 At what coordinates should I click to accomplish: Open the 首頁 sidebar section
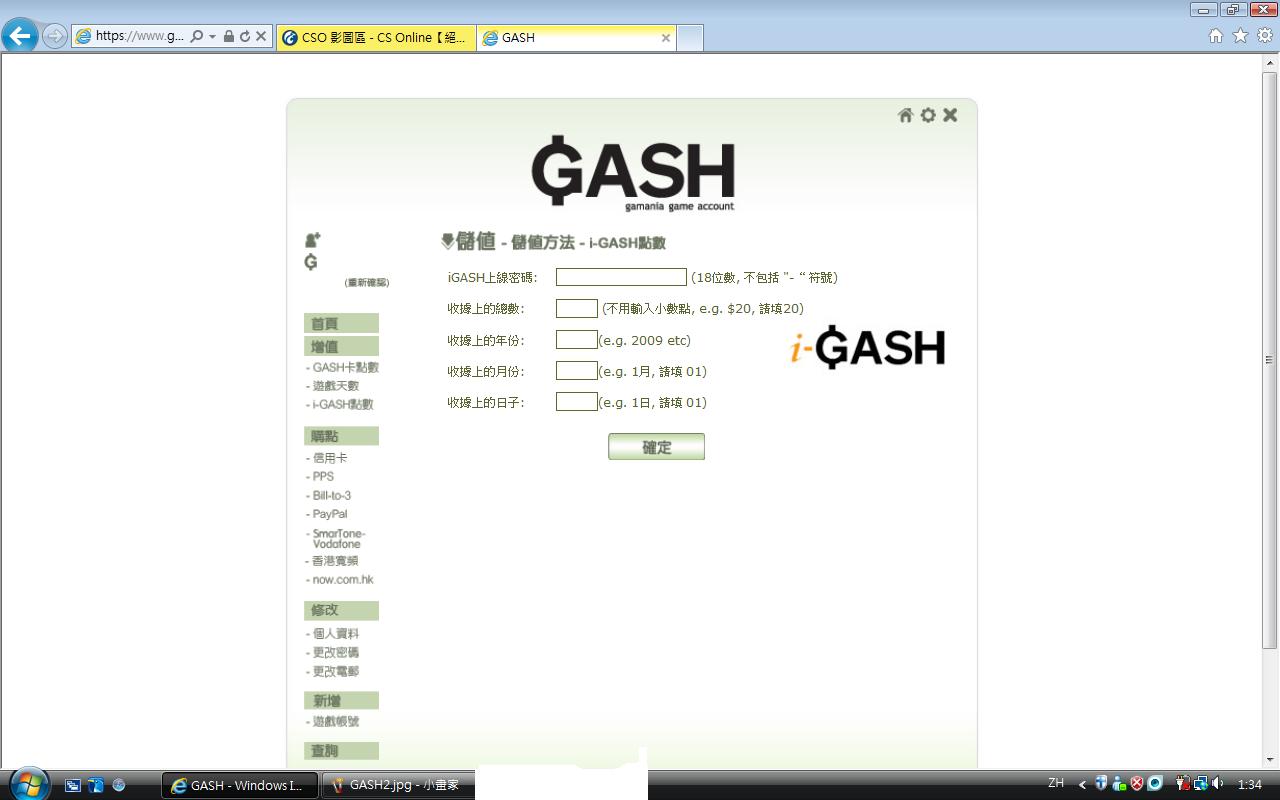point(341,323)
